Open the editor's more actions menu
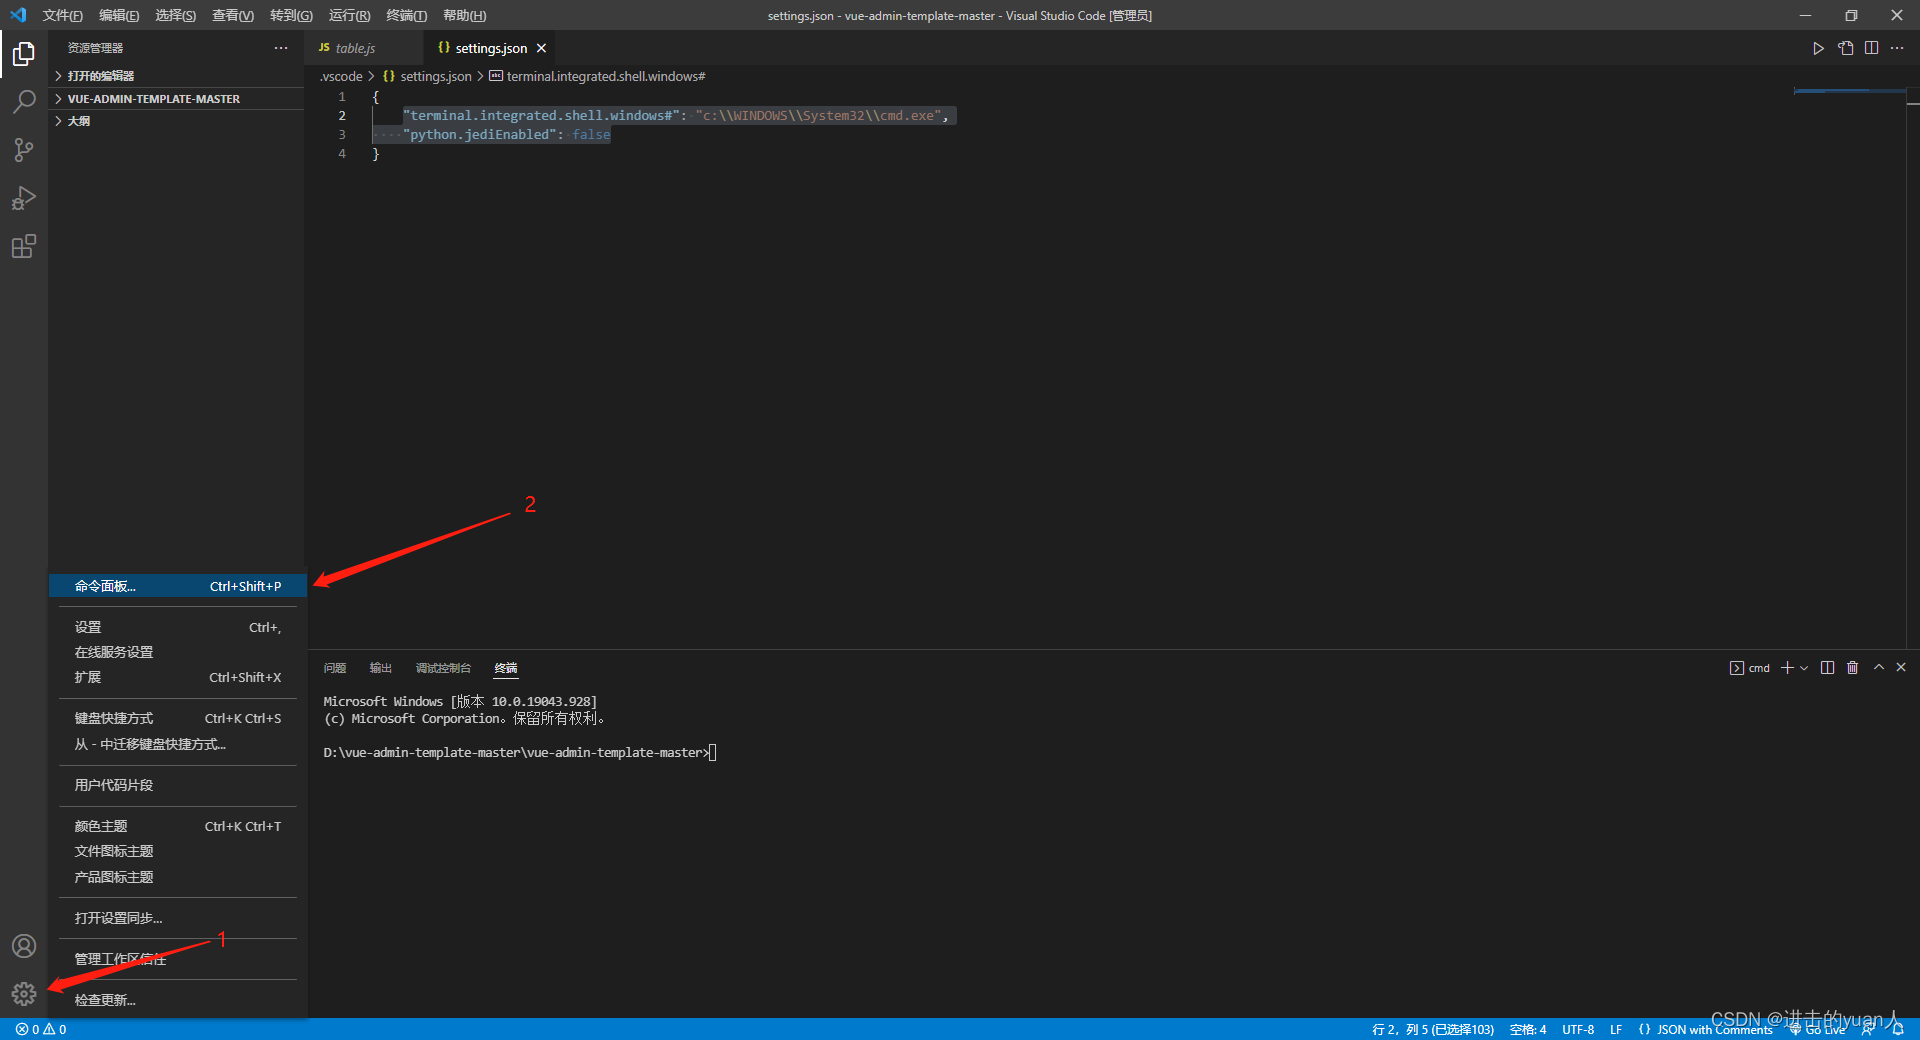This screenshot has width=1920, height=1040. [1897, 48]
